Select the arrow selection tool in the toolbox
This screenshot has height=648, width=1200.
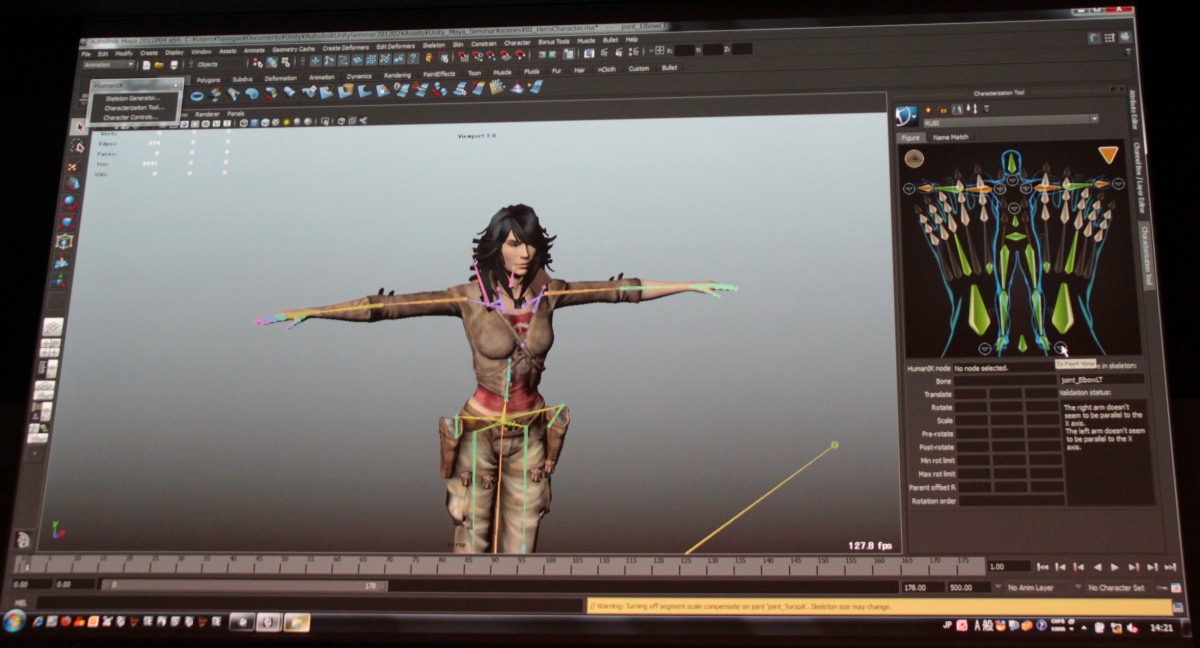click(x=80, y=127)
